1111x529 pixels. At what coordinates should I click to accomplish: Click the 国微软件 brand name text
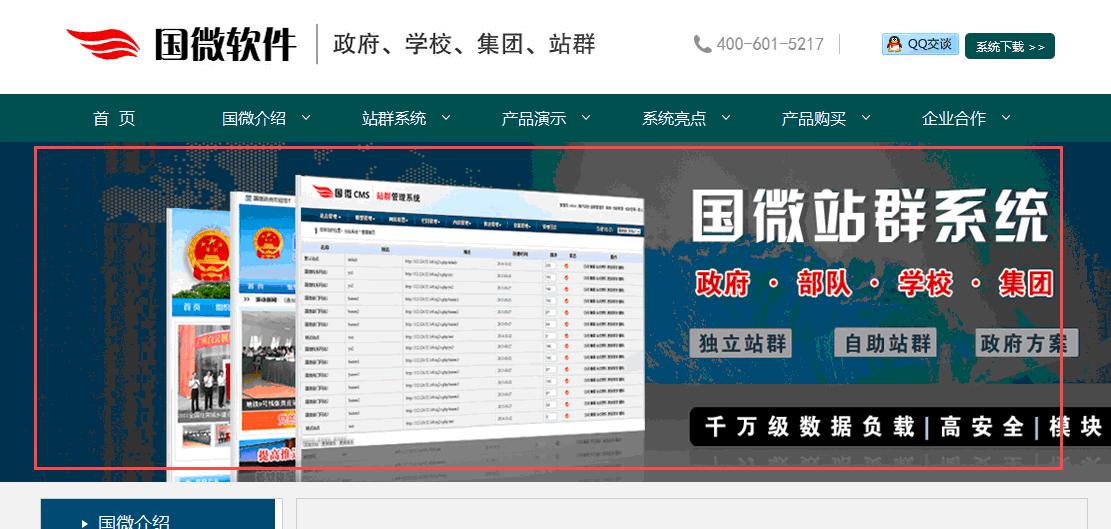[226, 45]
